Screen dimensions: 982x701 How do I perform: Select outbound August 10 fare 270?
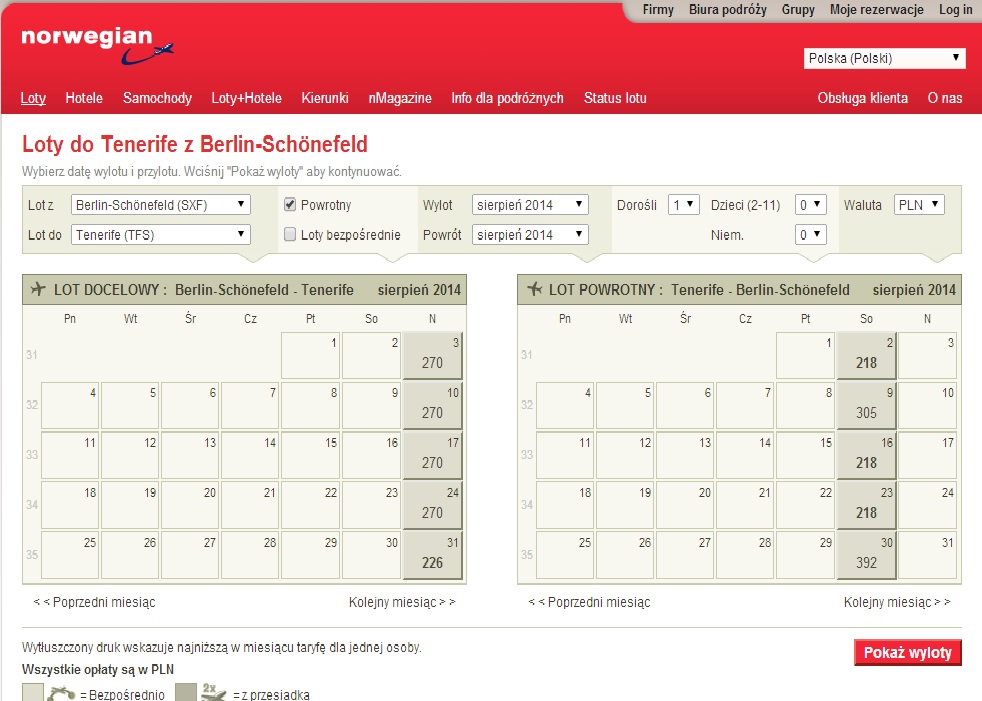pos(432,405)
